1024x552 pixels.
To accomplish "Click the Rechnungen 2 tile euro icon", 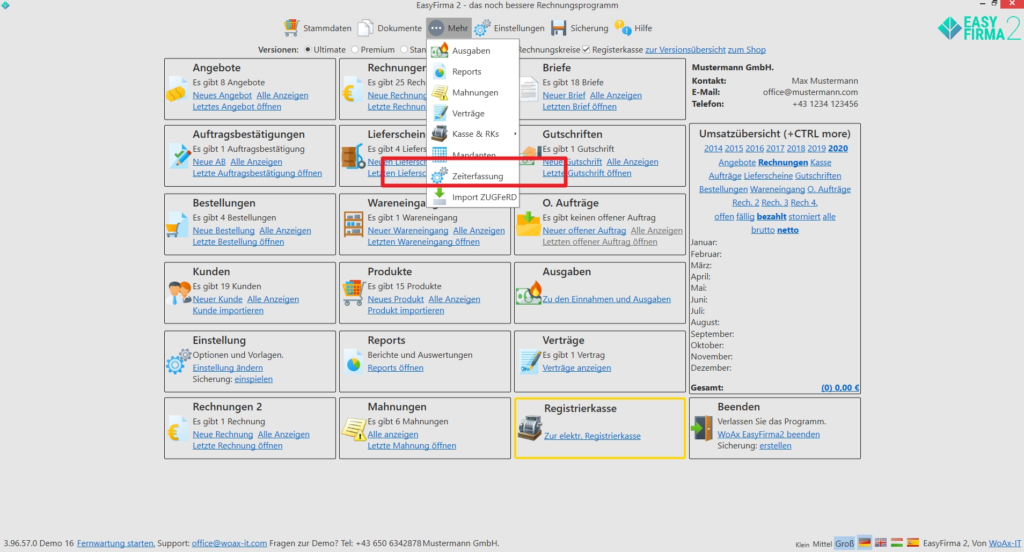I will click(176, 430).
